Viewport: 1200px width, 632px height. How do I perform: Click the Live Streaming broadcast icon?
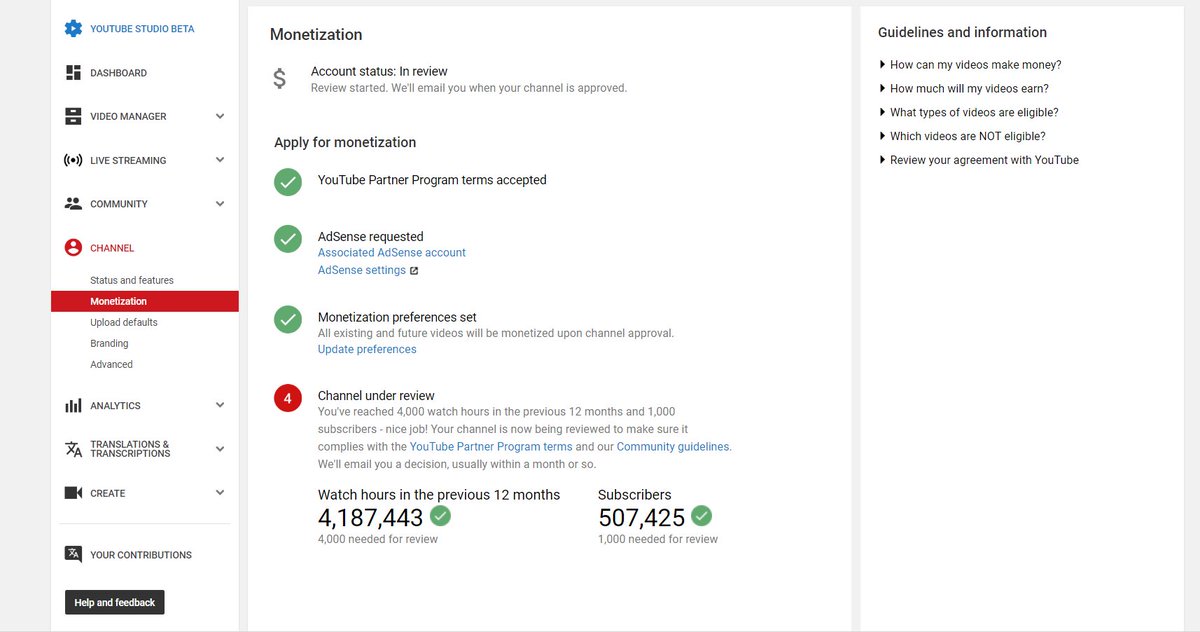coord(73,160)
